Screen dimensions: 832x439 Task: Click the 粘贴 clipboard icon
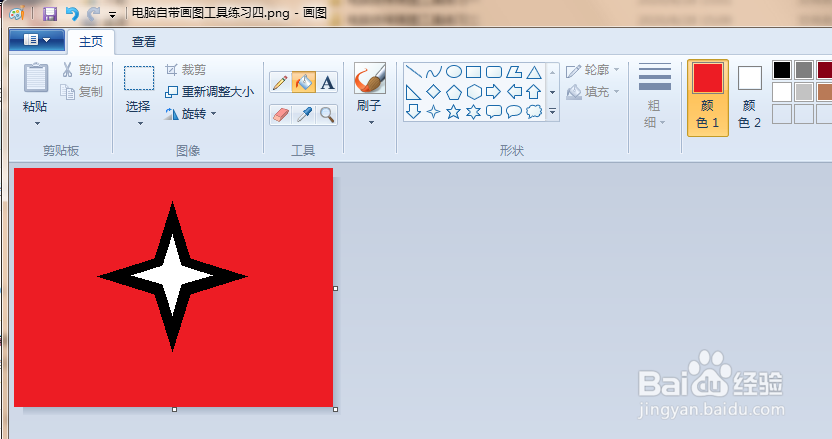pyautogui.click(x=36, y=78)
